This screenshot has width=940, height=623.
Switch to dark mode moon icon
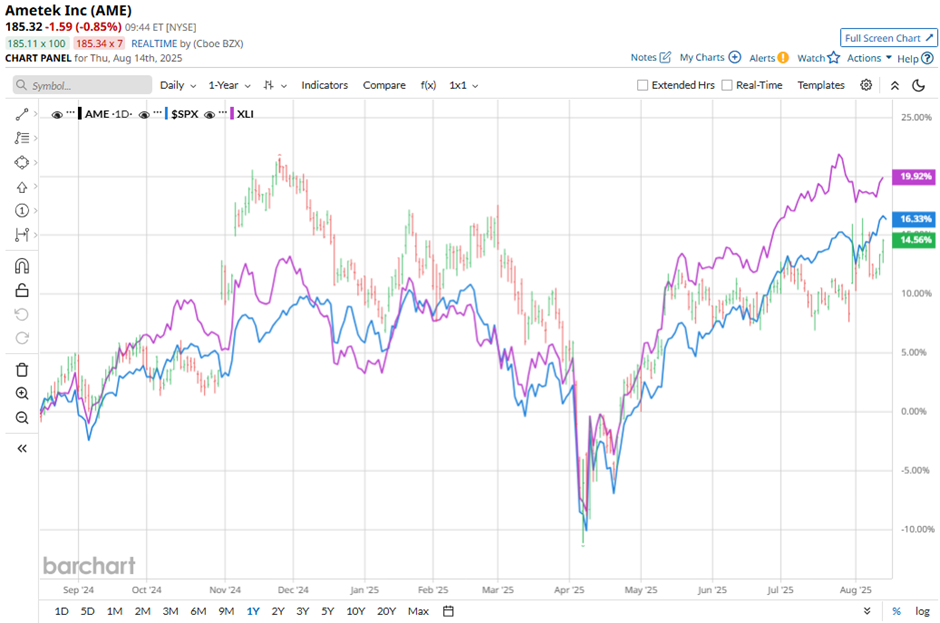tap(918, 85)
